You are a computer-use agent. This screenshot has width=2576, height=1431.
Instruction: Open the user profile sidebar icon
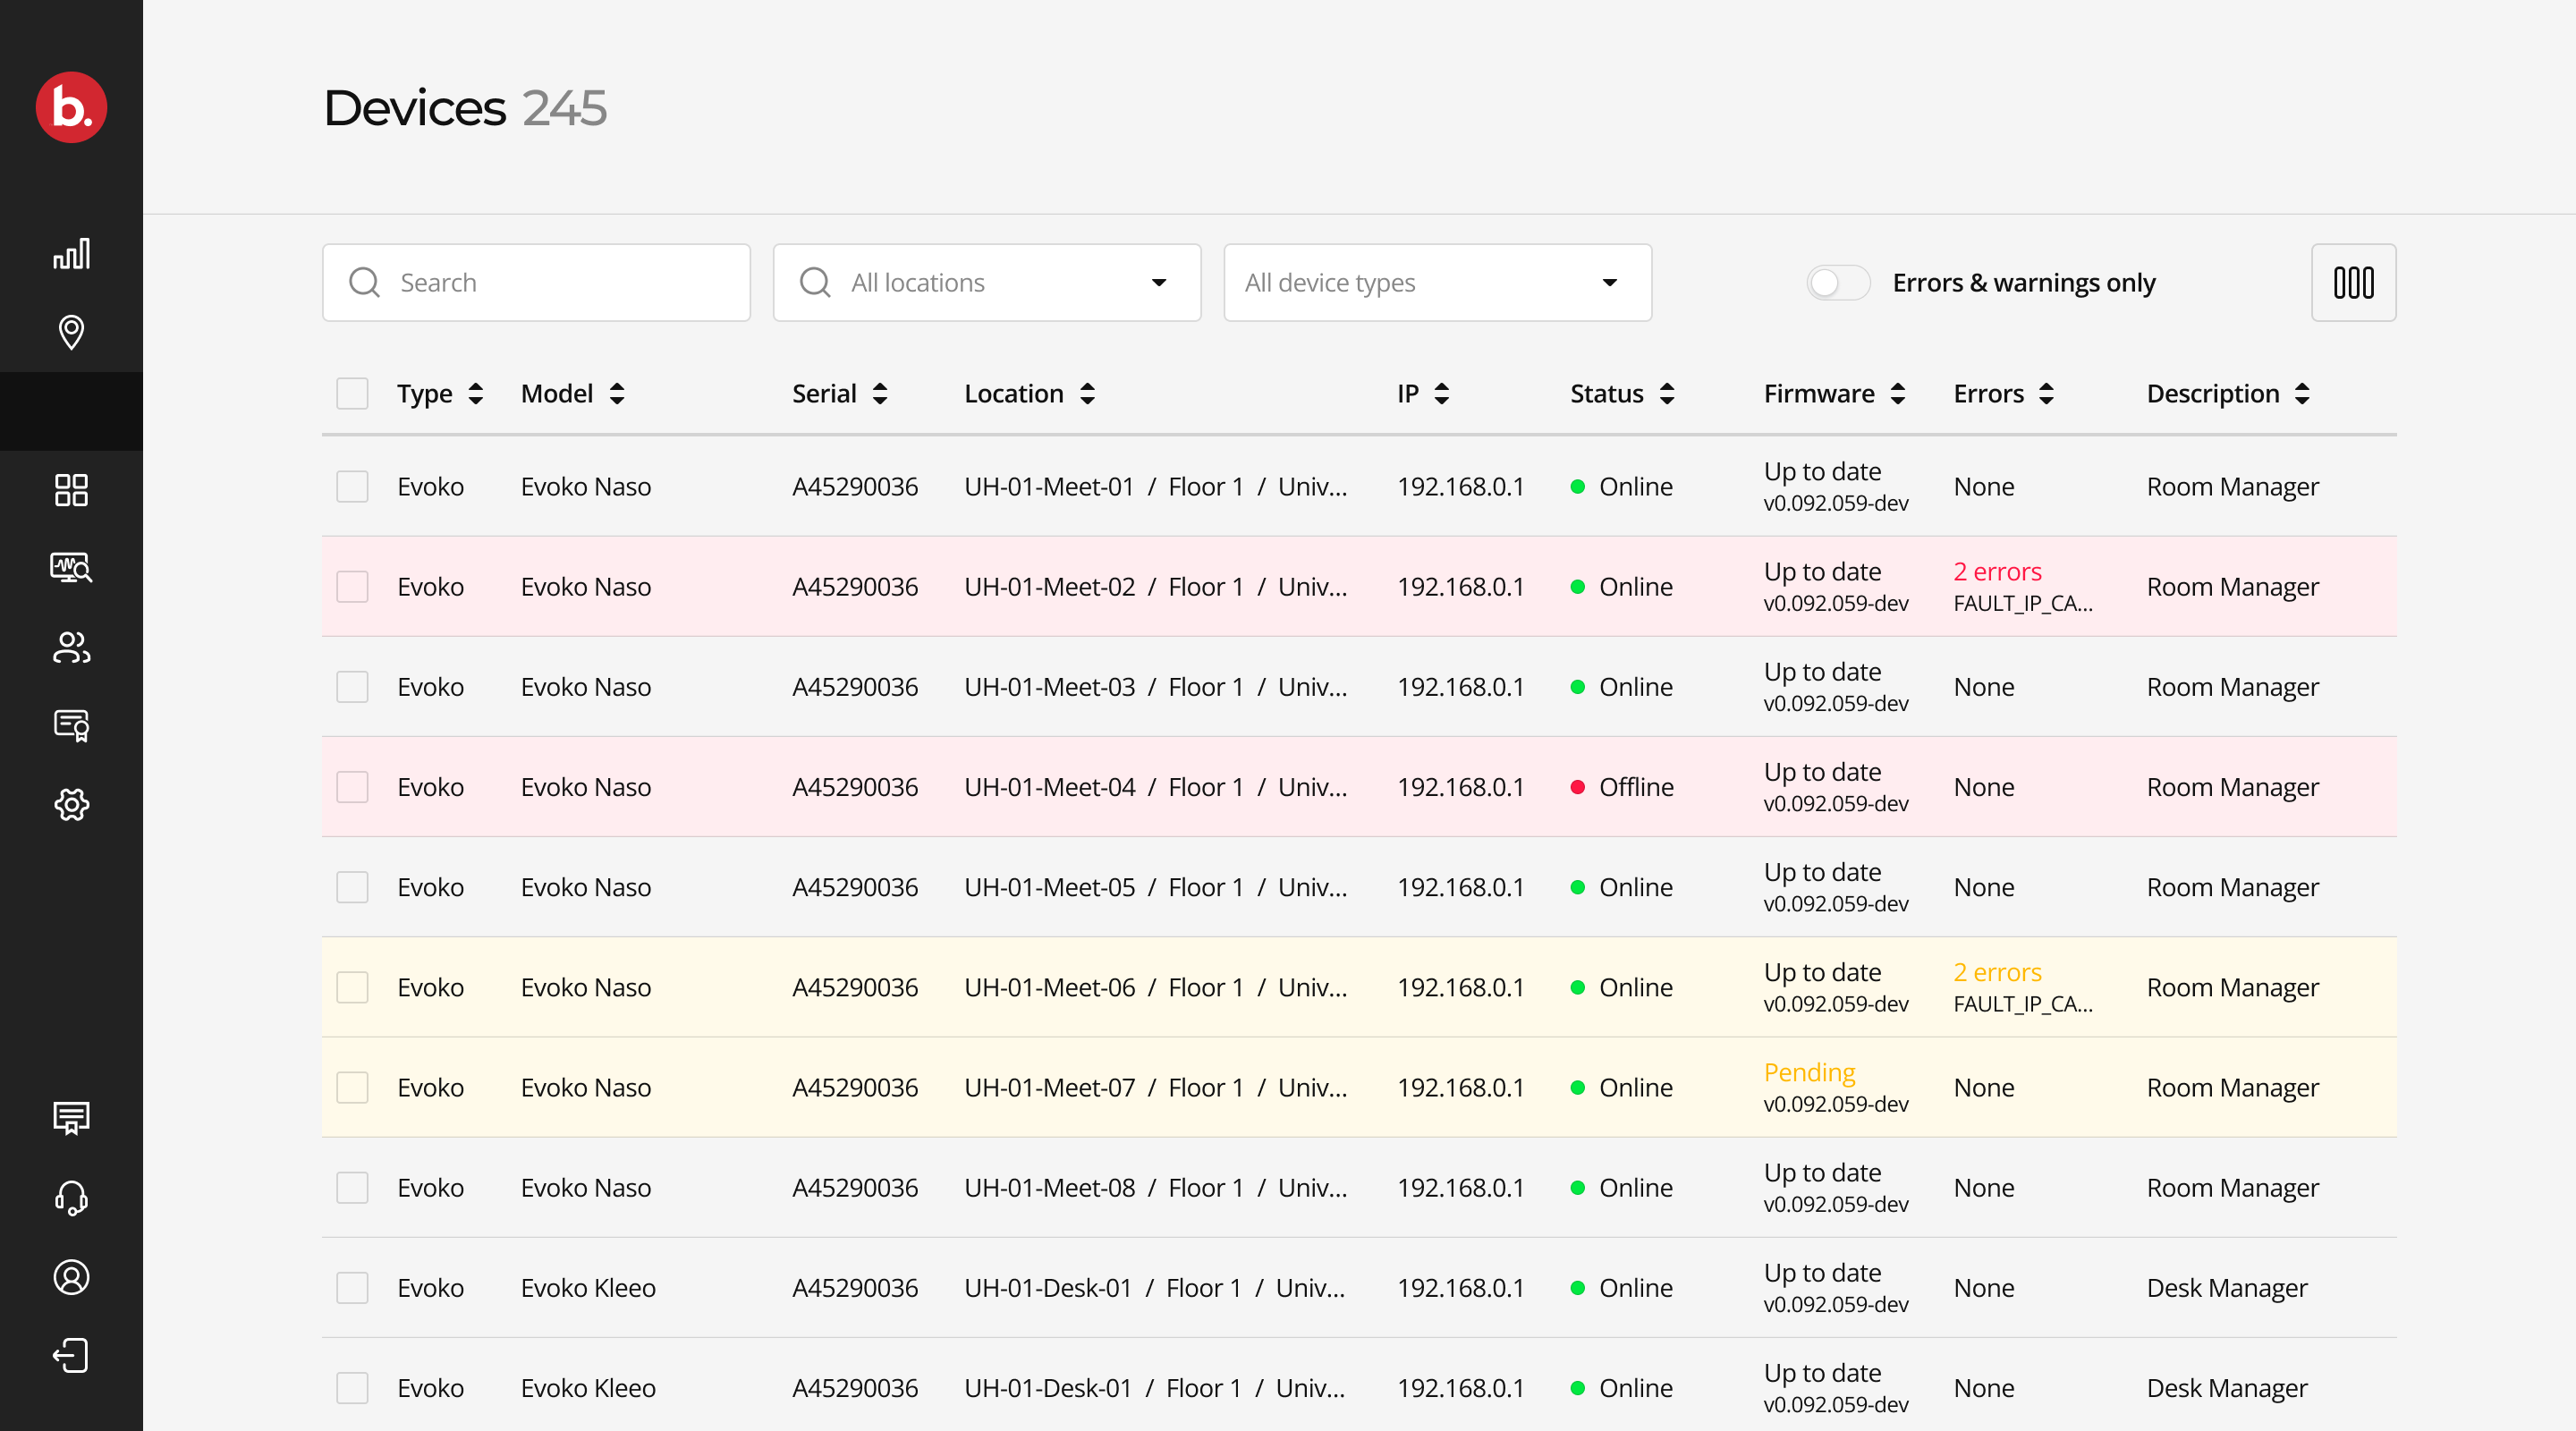tap(71, 1277)
